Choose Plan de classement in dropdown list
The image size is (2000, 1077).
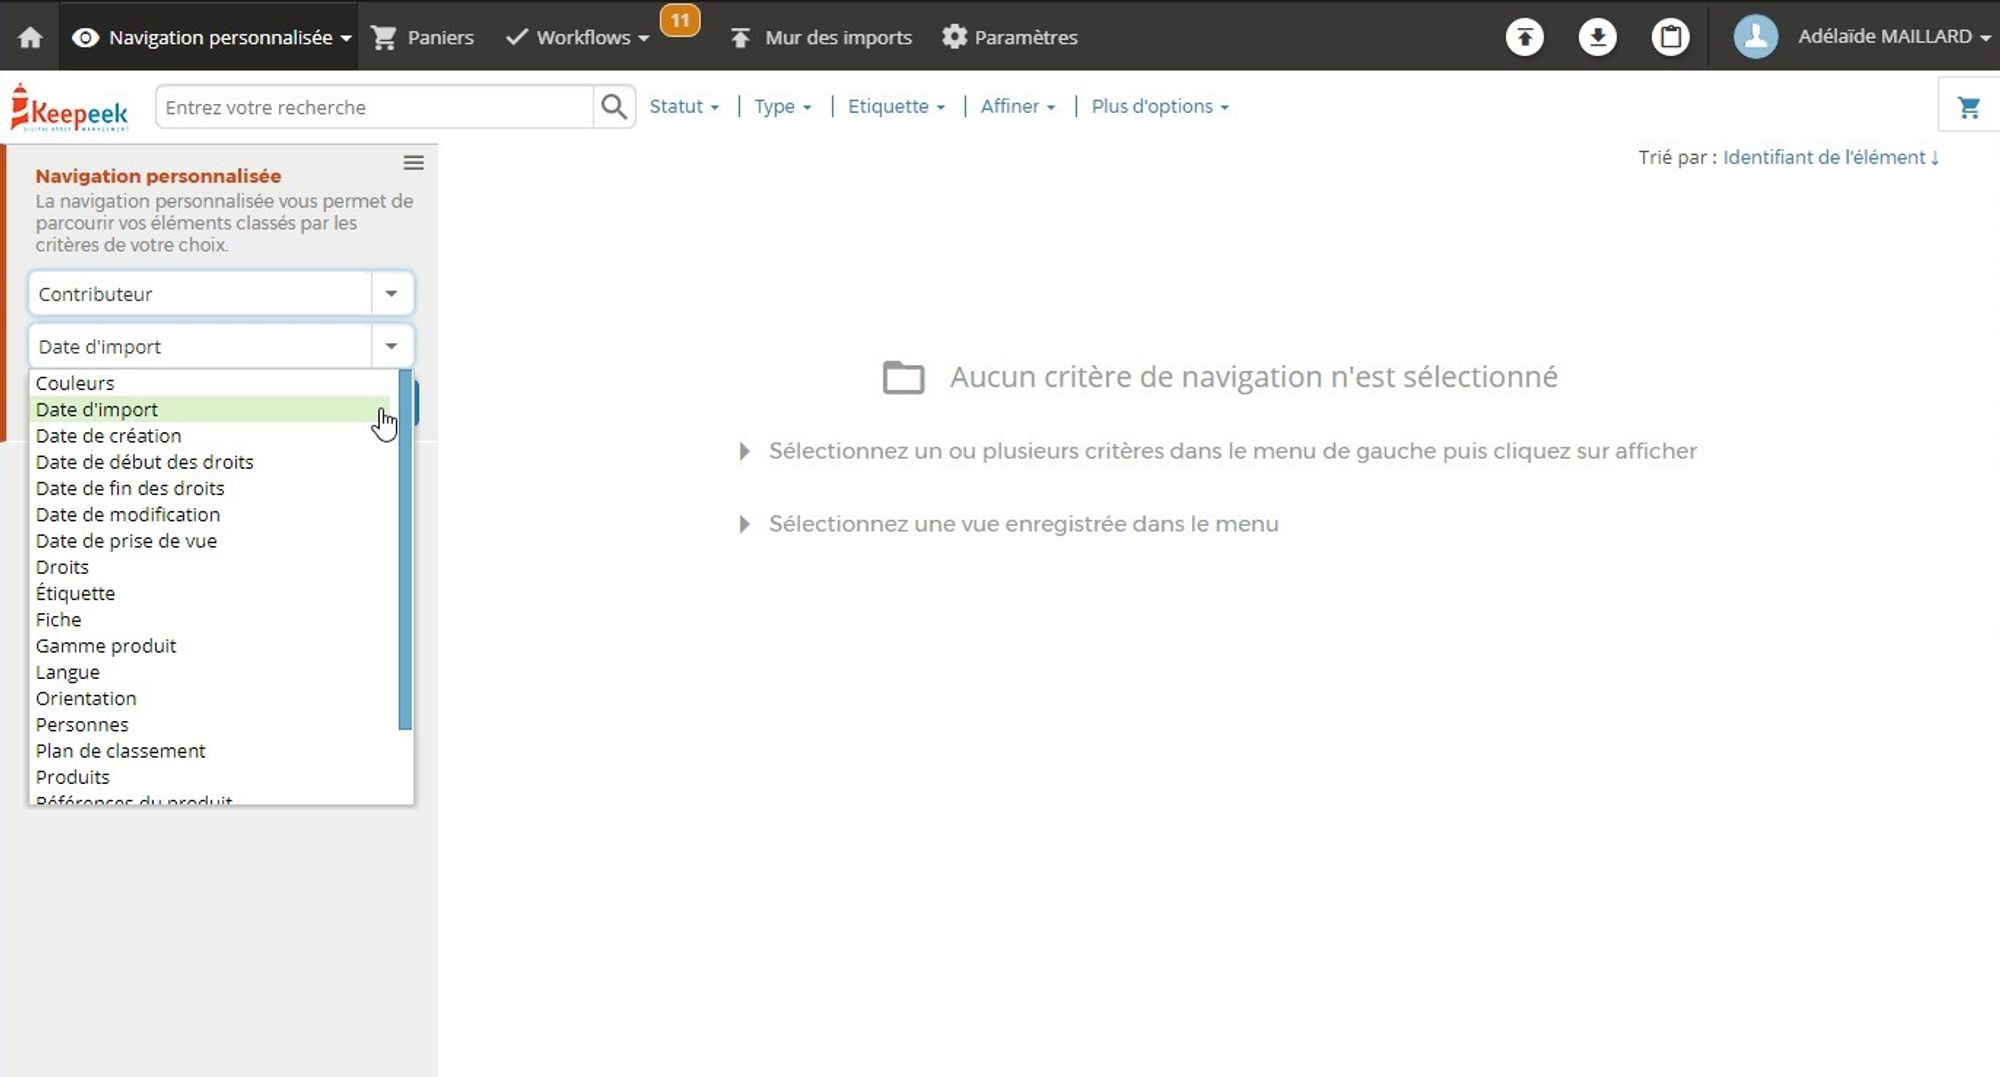point(121,751)
